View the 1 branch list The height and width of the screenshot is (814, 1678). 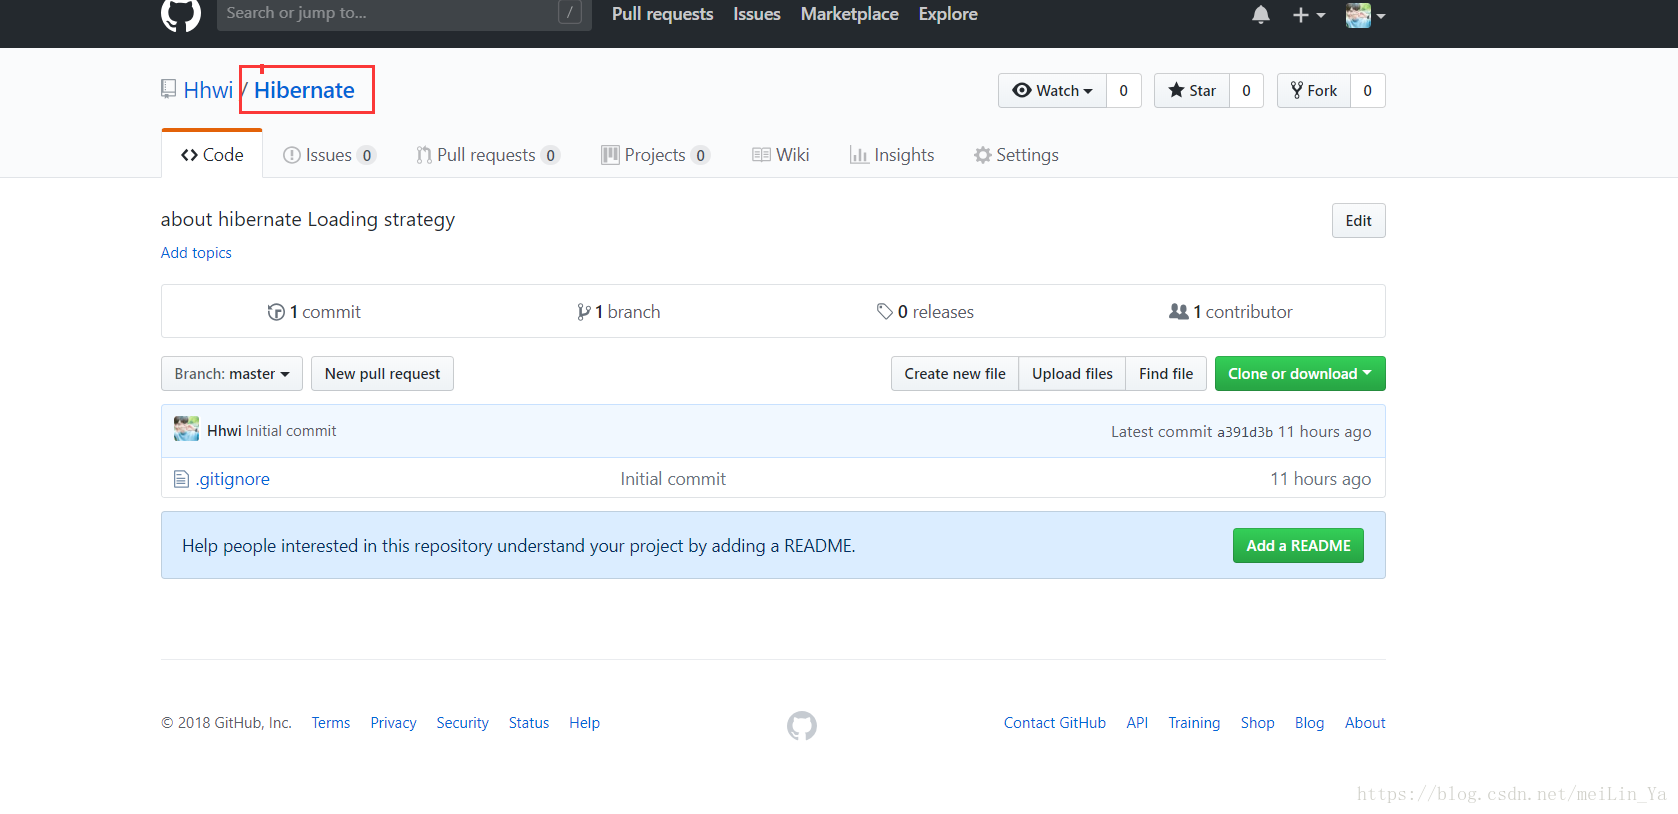click(x=619, y=312)
